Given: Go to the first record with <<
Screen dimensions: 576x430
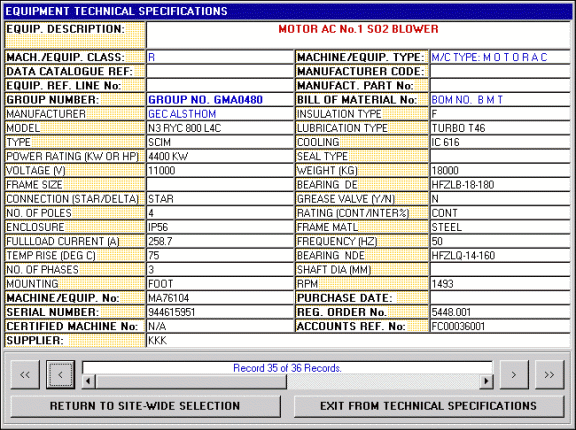Looking at the screenshot, I should pyautogui.click(x=25, y=375).
